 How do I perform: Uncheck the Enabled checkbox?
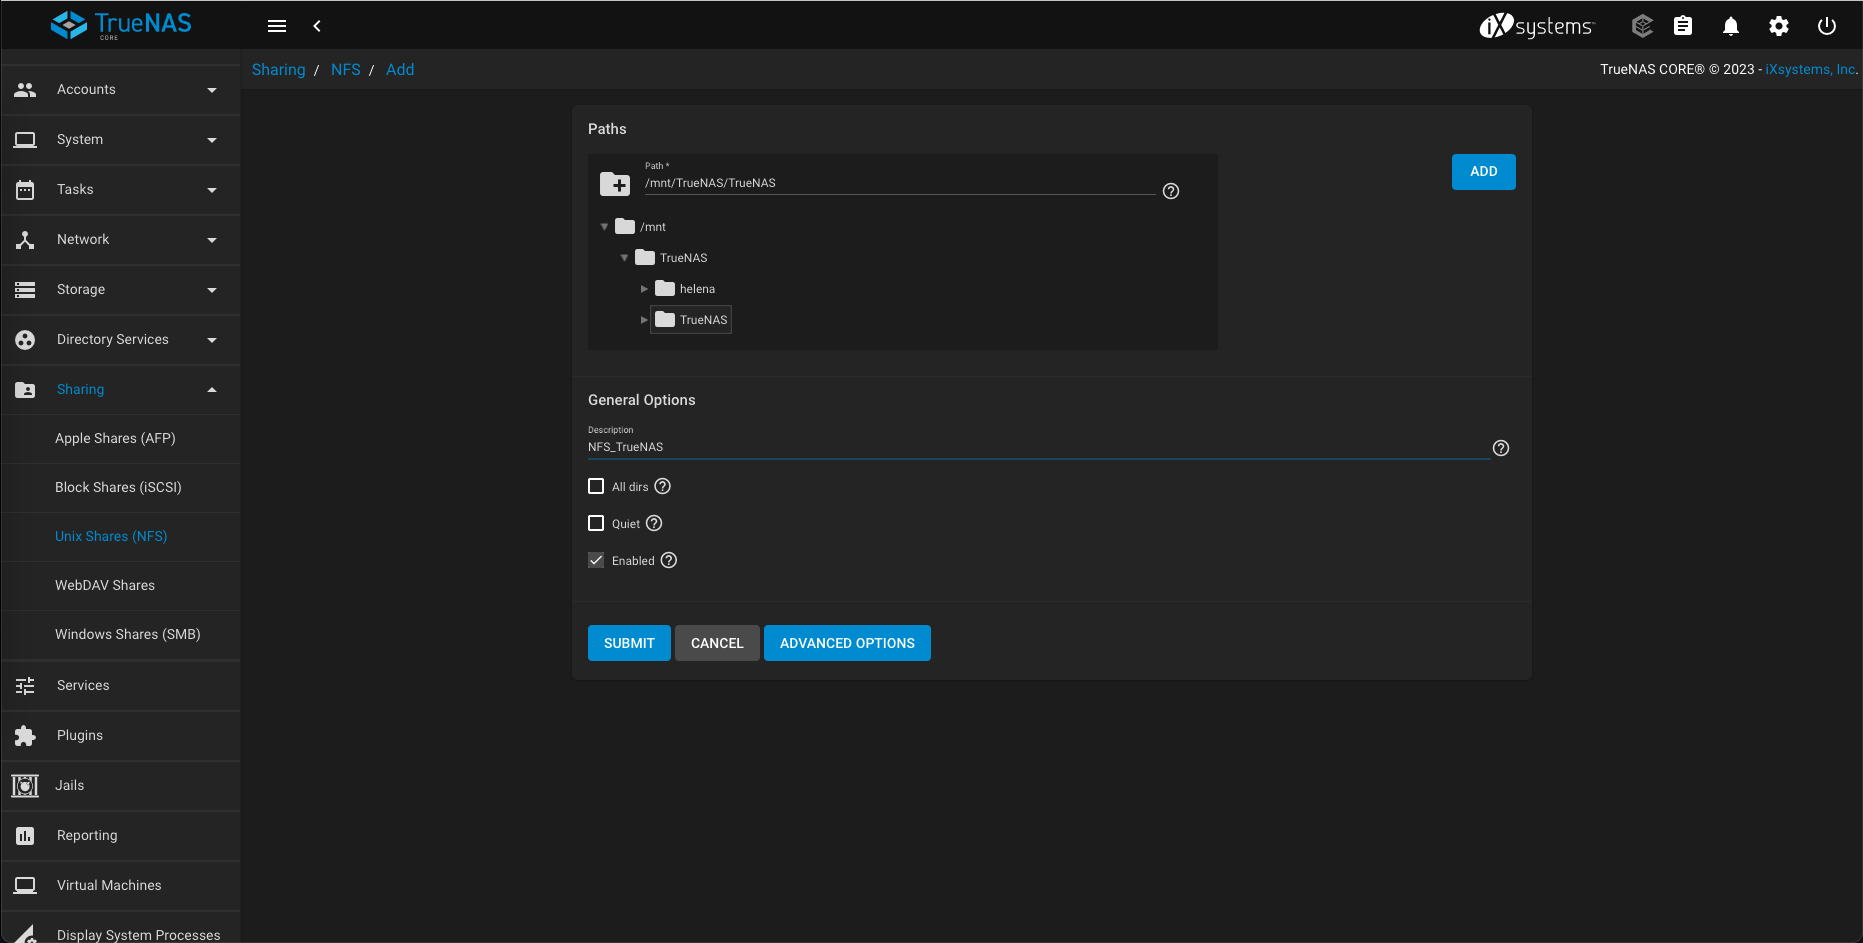pyautogui.click(x=596, y=560)
